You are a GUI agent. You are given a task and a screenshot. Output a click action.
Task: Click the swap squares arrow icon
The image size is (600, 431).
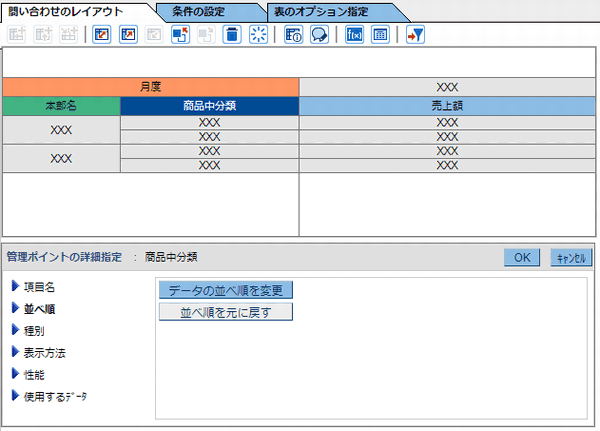[x=181, y=34]
